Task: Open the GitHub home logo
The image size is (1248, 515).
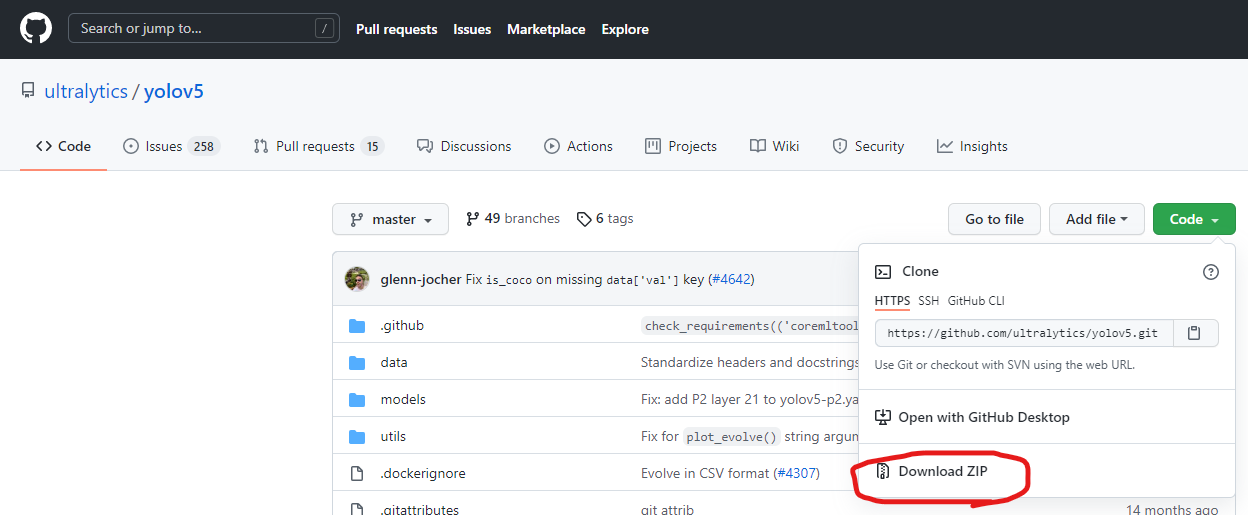Action: tap(36, 28)
